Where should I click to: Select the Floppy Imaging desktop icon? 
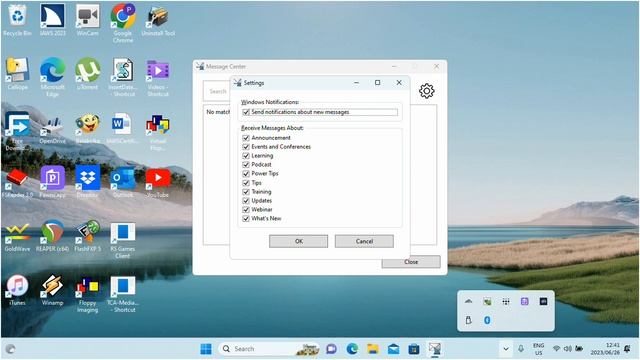coord(87,294)
